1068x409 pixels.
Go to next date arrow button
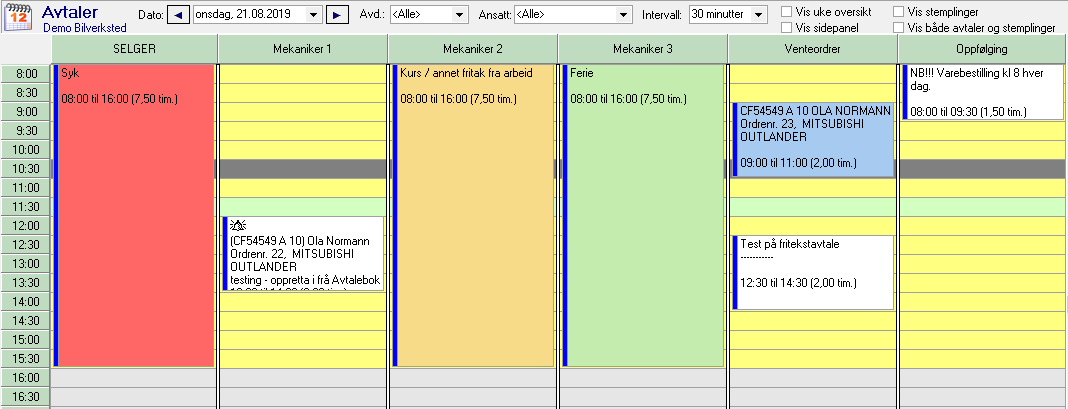[x=337, y=14]
